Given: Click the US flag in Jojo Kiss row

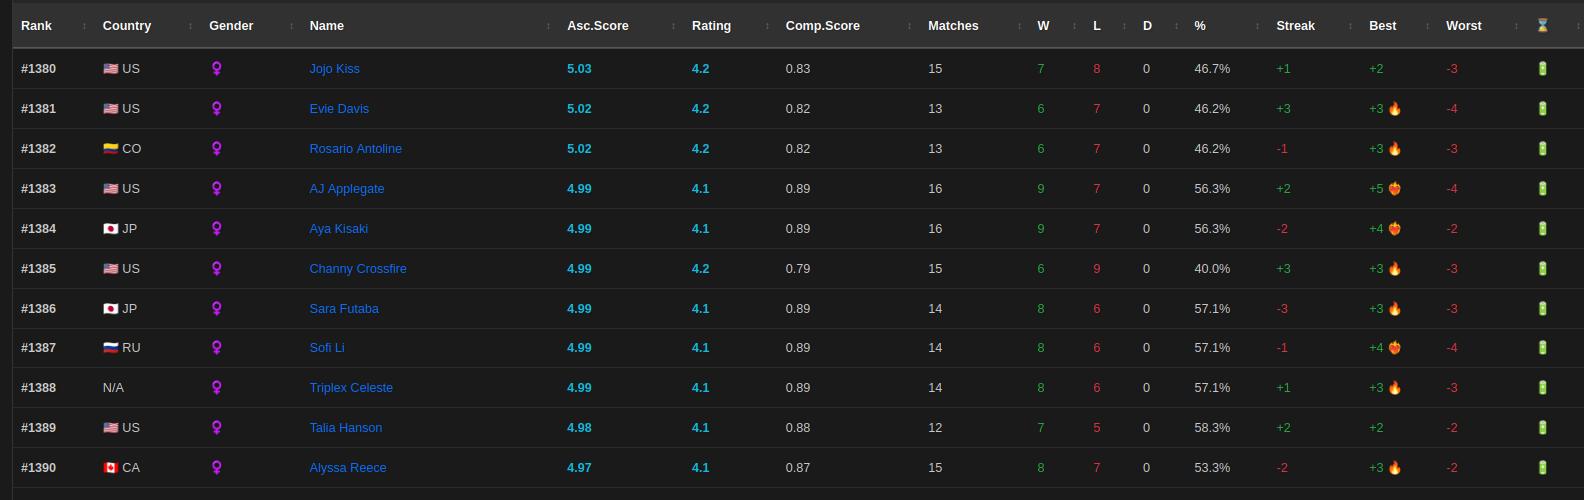Looking at the screenshot, I should [111, 69].
